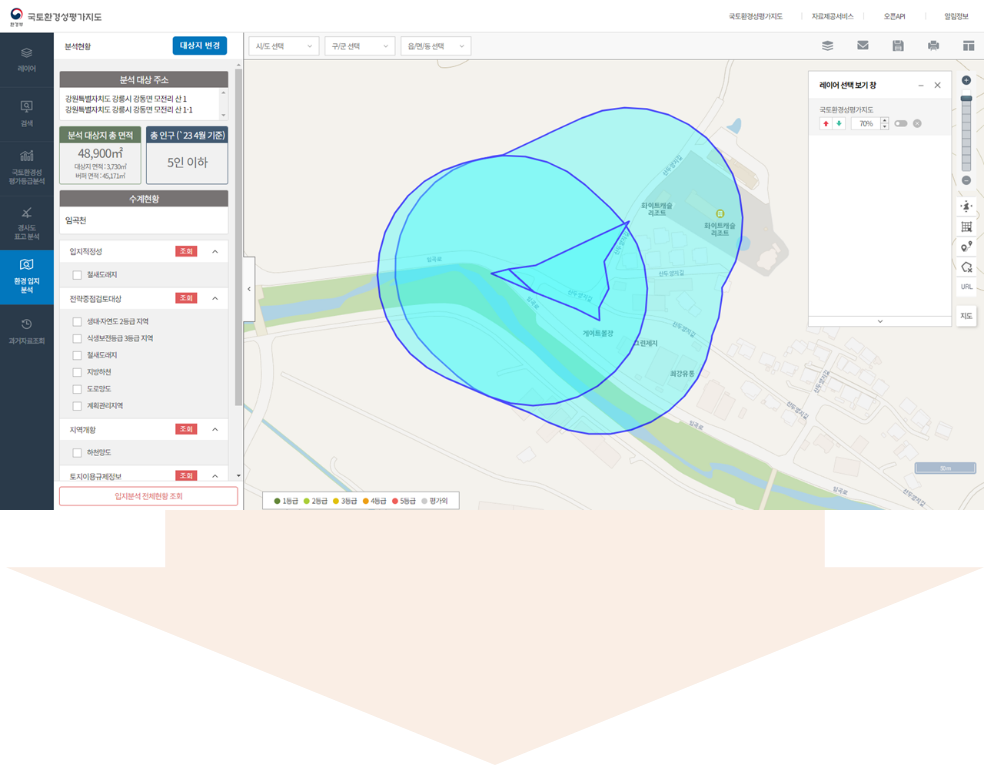Screen dimensions: 984x765
Task: Click the 입지분석 전체현황 조회 button
Action: pyautogui.click(x=148, y=496)
